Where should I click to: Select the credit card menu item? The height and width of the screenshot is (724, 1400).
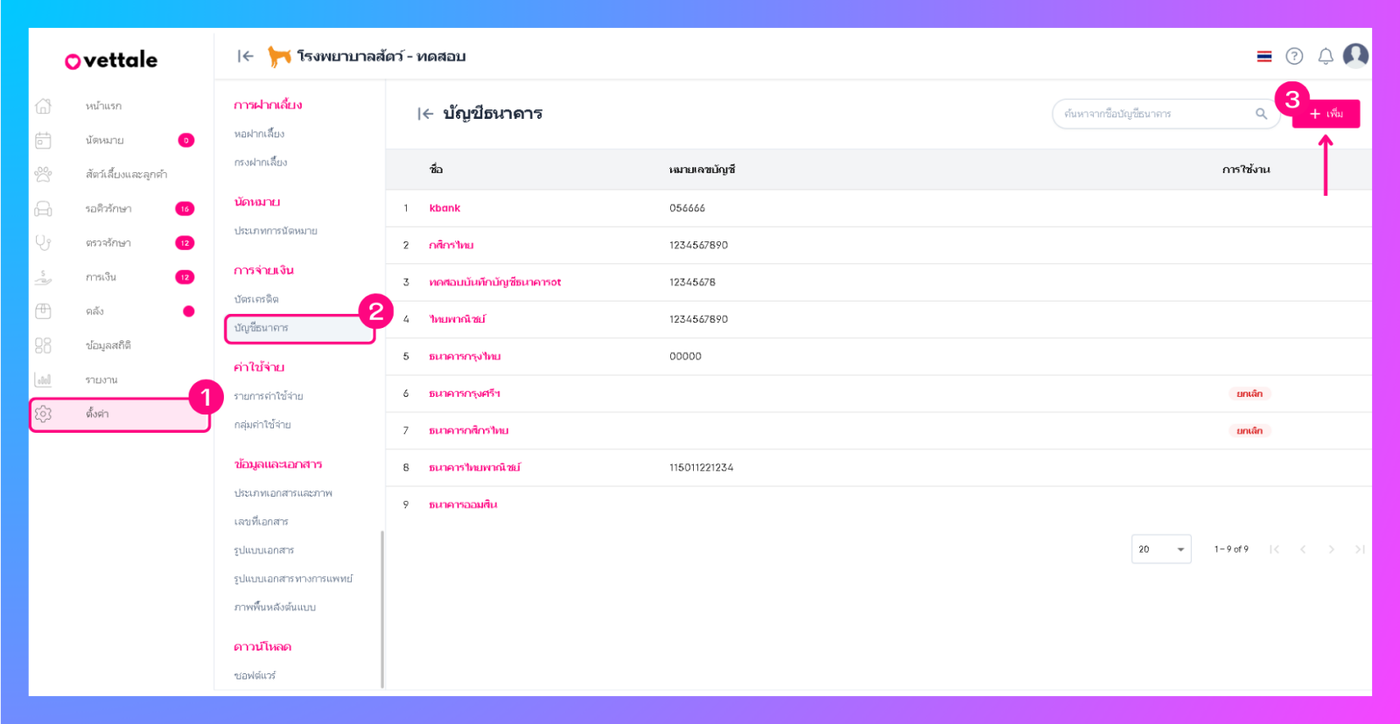tap(256, 299)
